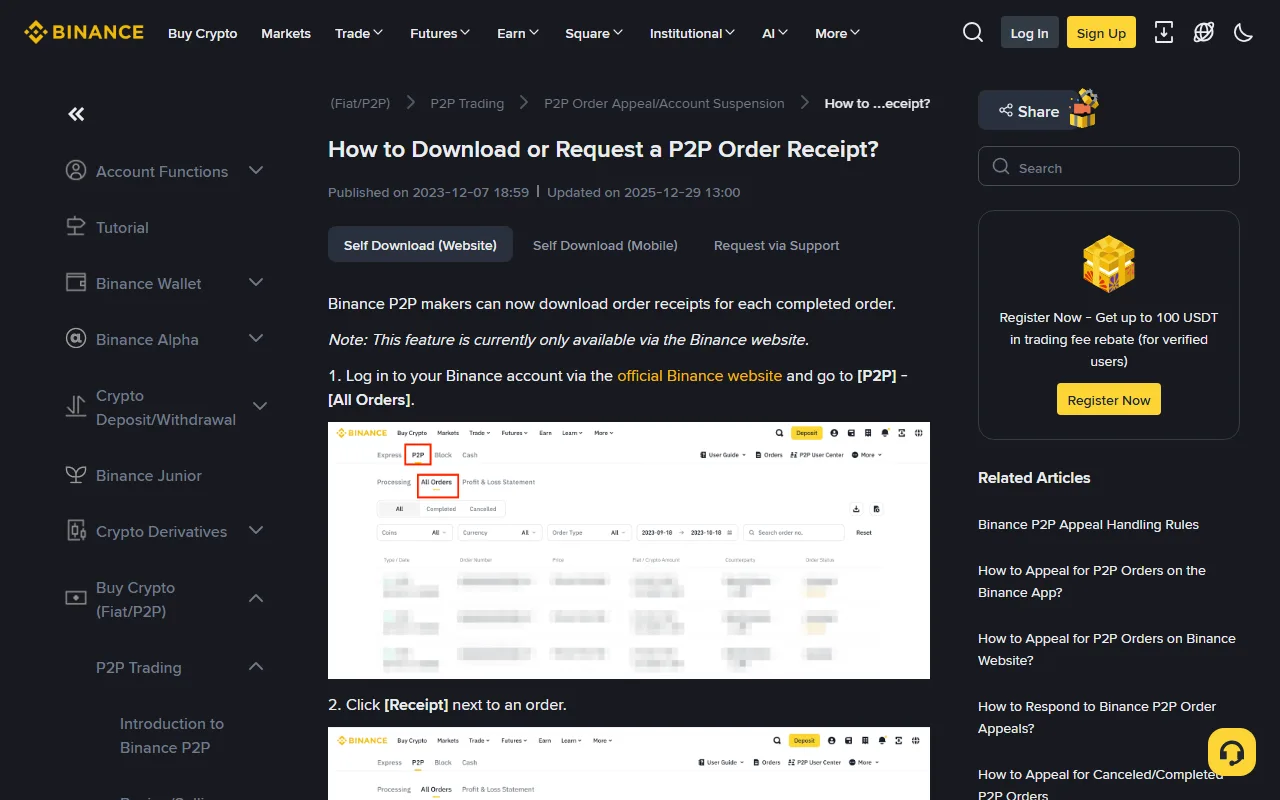Click the P2P Order Appeal/Account Suspension breadcrumb
The height and width of the screenshot is (800, 1280).
pyautogui.click(x=664, y=103)
